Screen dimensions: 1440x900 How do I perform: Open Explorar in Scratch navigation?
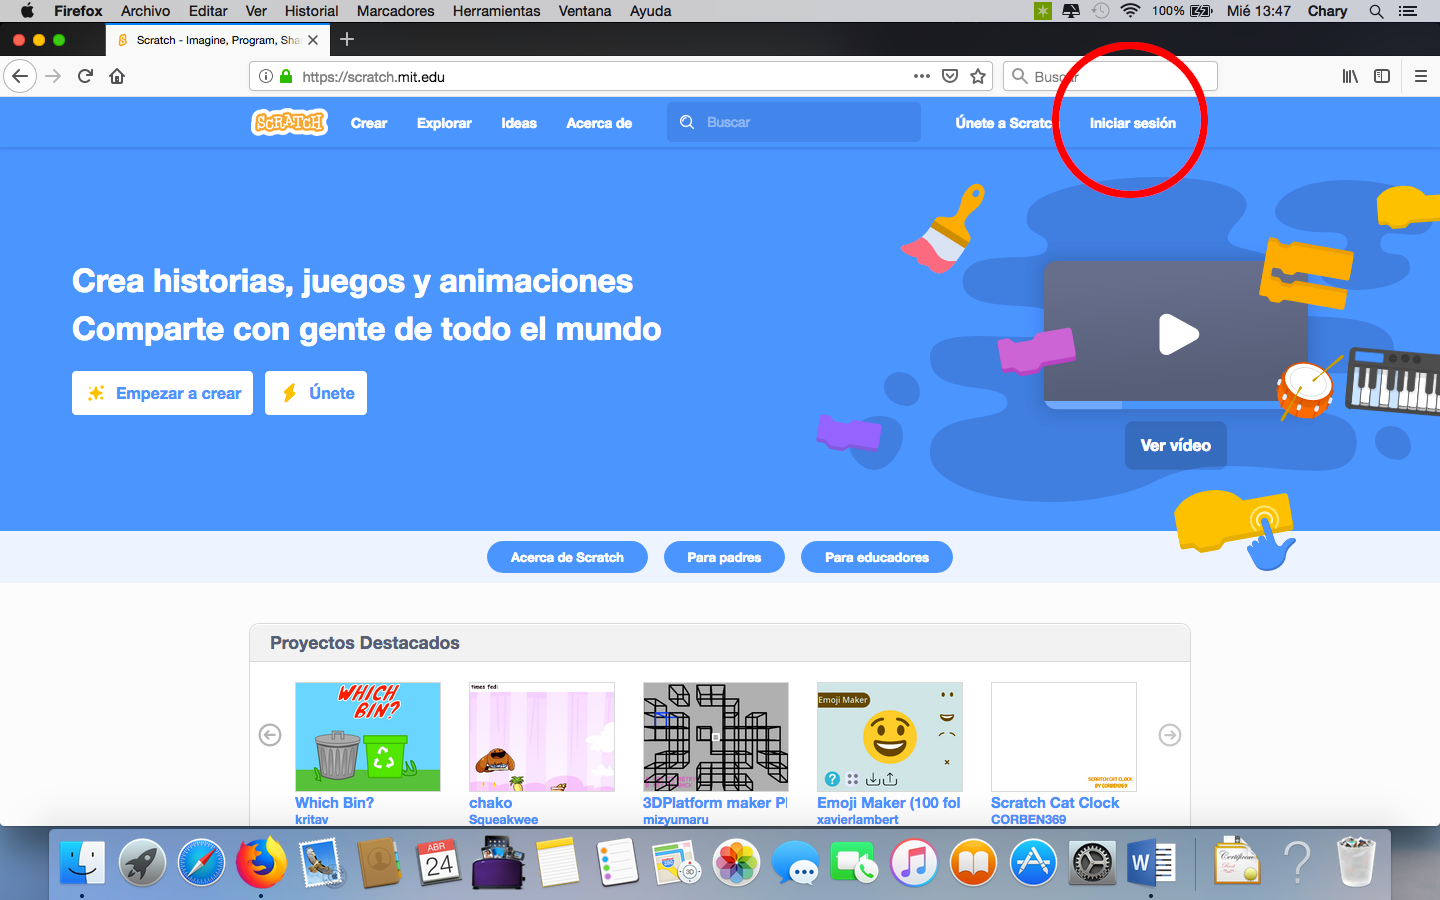point(444,123)
